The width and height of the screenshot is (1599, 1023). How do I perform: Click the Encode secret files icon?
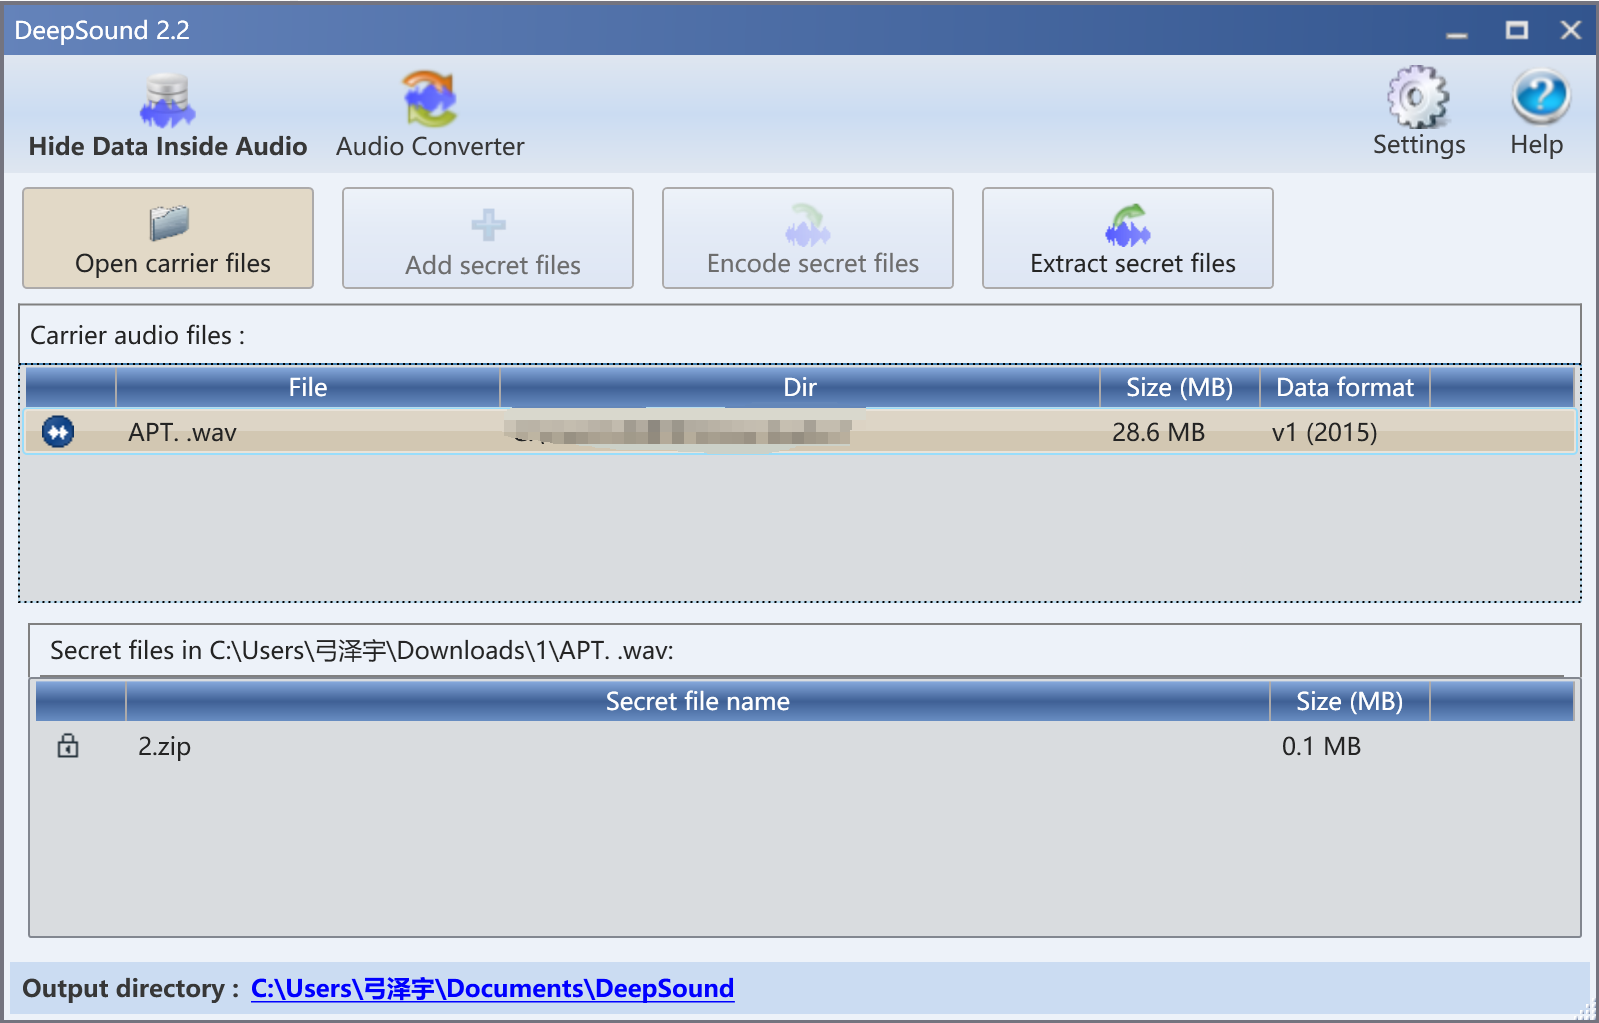[808, 225]
